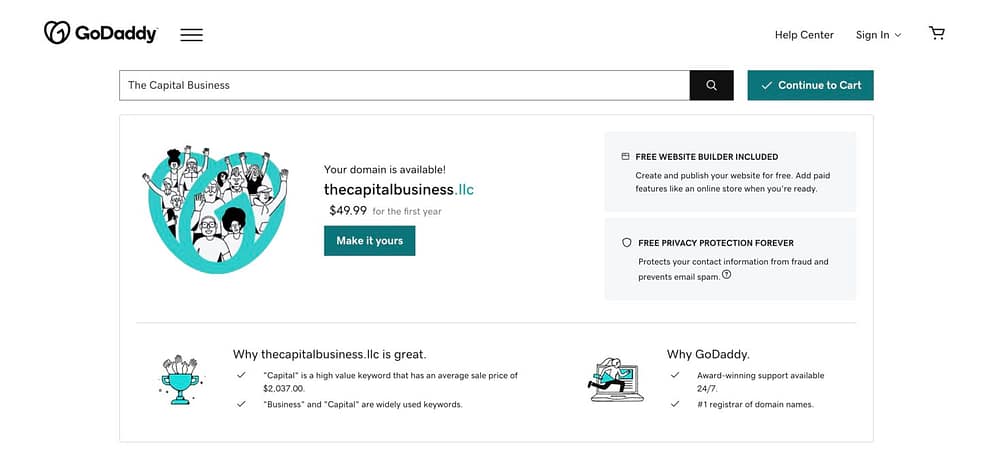The width and height of the screenshot is (993, 465).
Task: Click the GoDaddy logo
Action: coord(100,34)
